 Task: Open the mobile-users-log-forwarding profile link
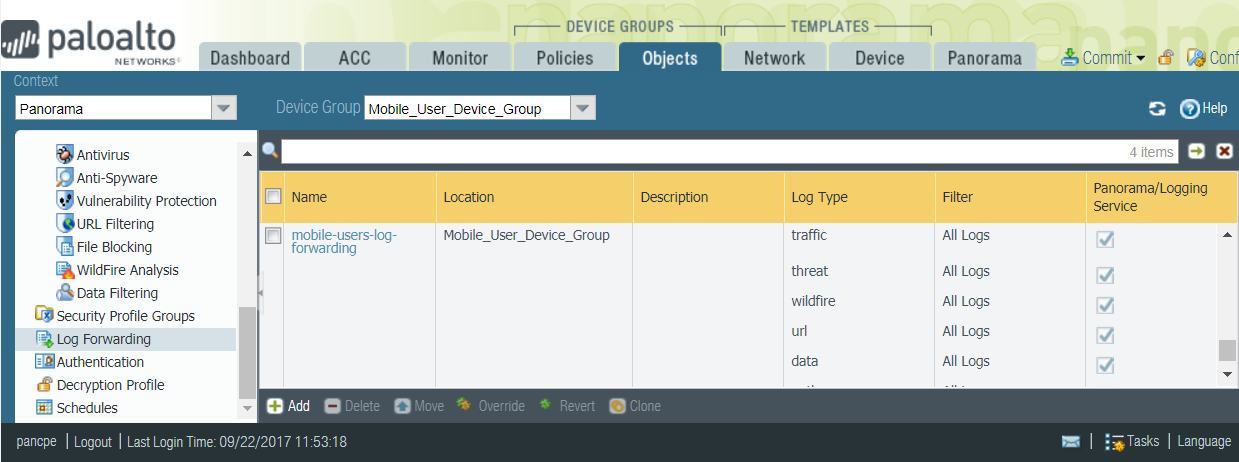point(344,241)
